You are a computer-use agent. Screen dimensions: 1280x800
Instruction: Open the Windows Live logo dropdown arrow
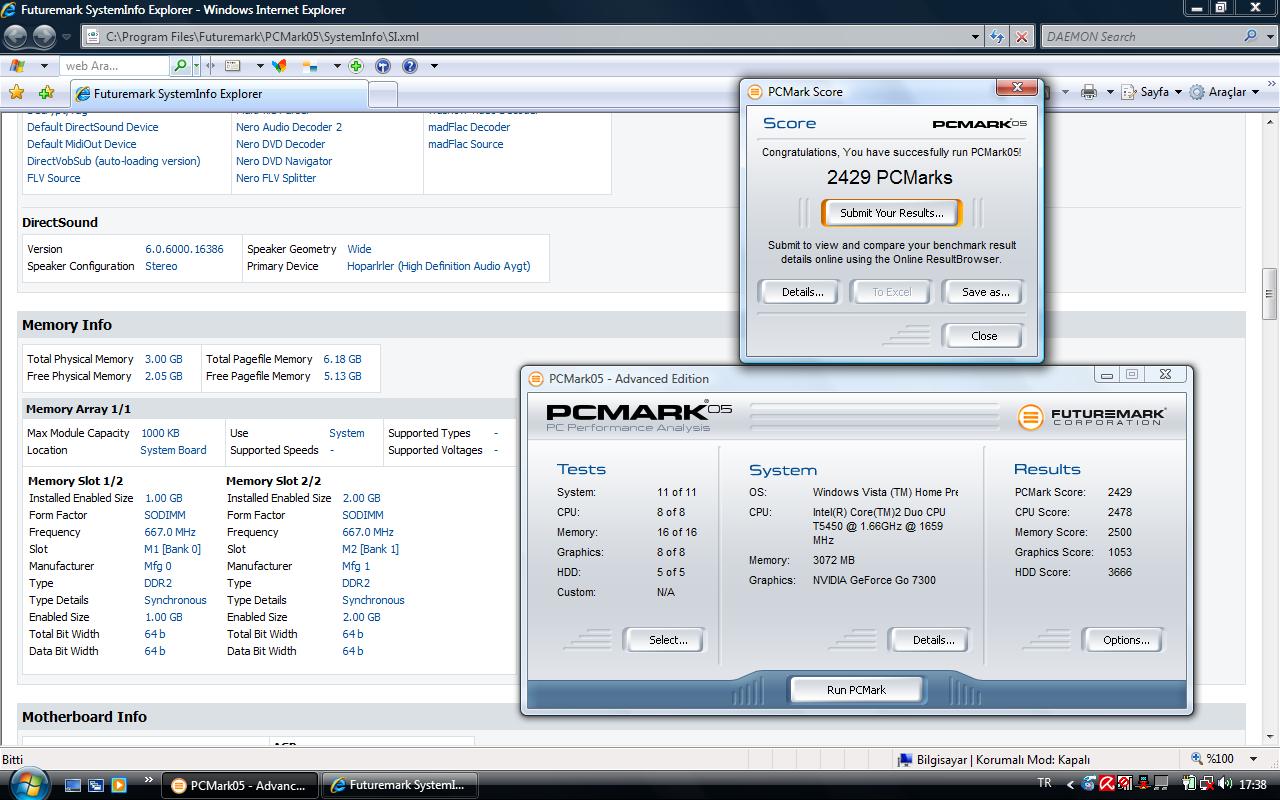coord(43,66)
